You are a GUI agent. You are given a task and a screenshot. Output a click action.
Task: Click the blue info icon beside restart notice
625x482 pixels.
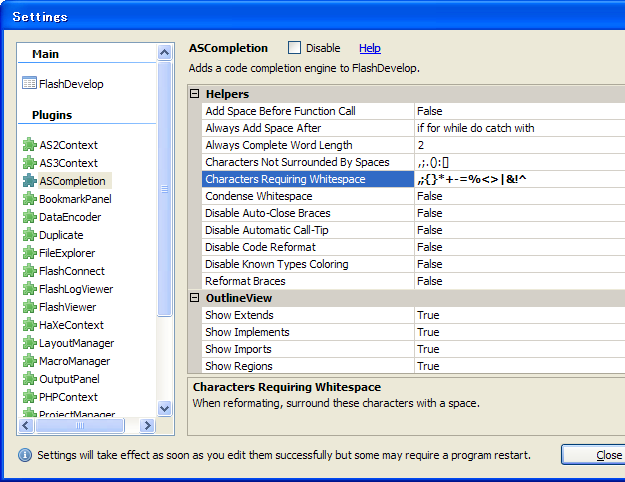25,455
